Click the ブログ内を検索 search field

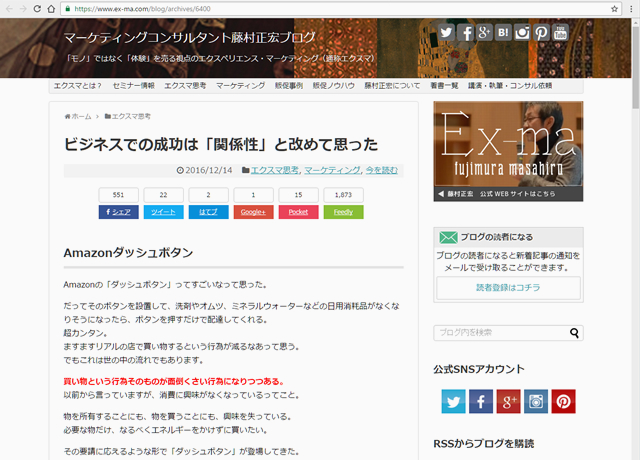500,334
